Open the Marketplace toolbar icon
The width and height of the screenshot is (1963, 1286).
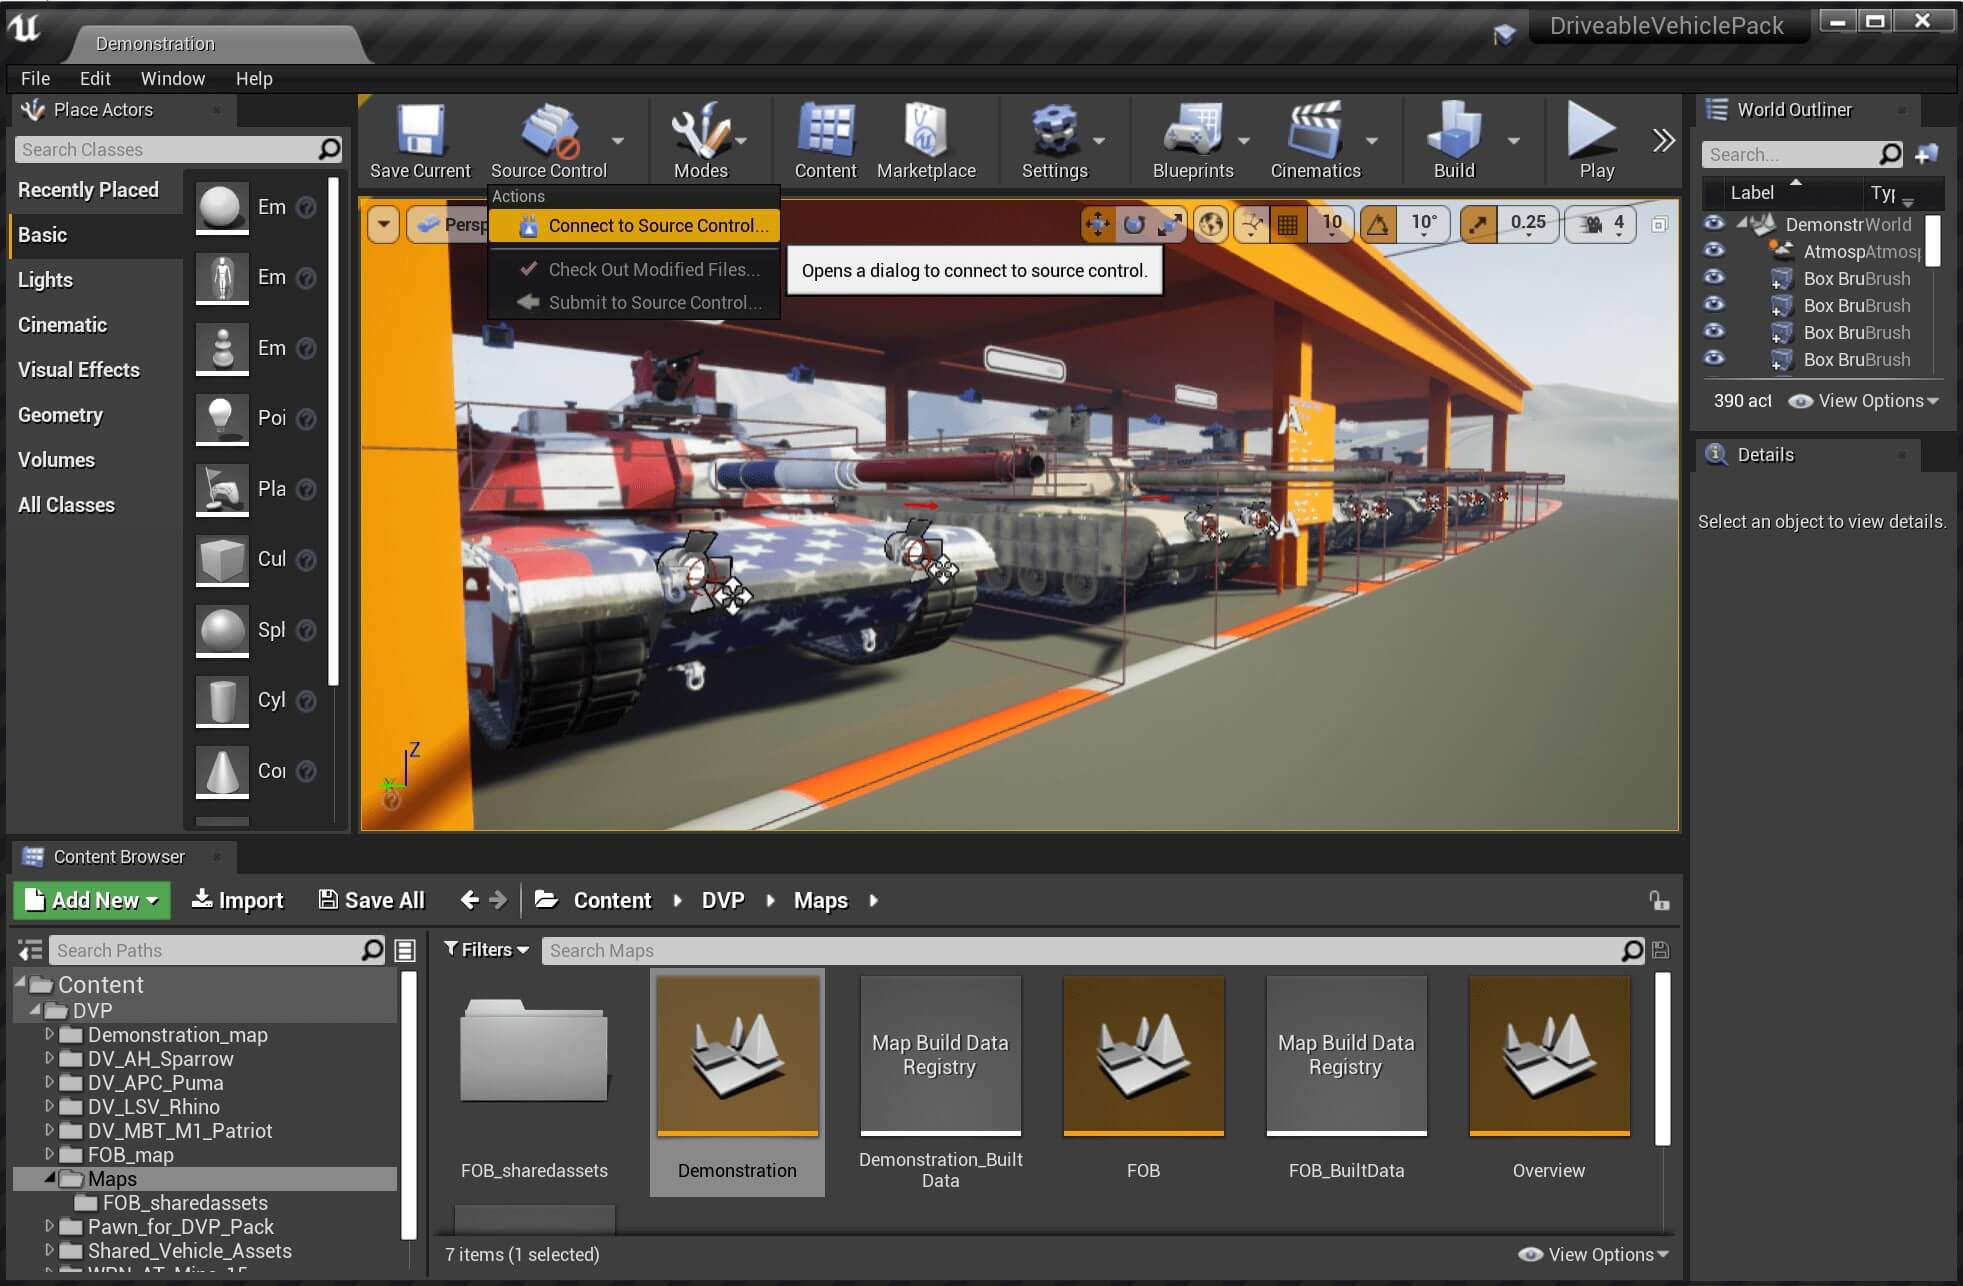[x=925, y=131]
